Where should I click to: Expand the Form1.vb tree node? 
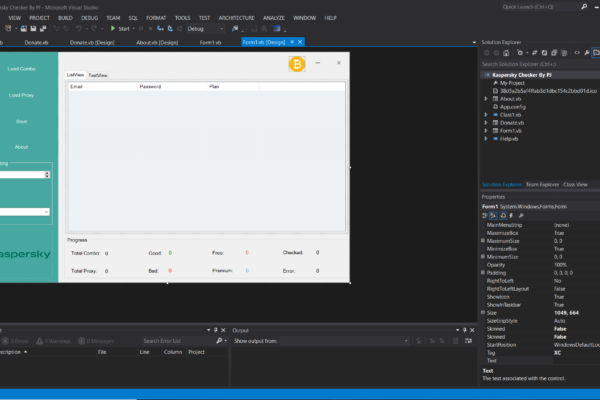(486, 131)
